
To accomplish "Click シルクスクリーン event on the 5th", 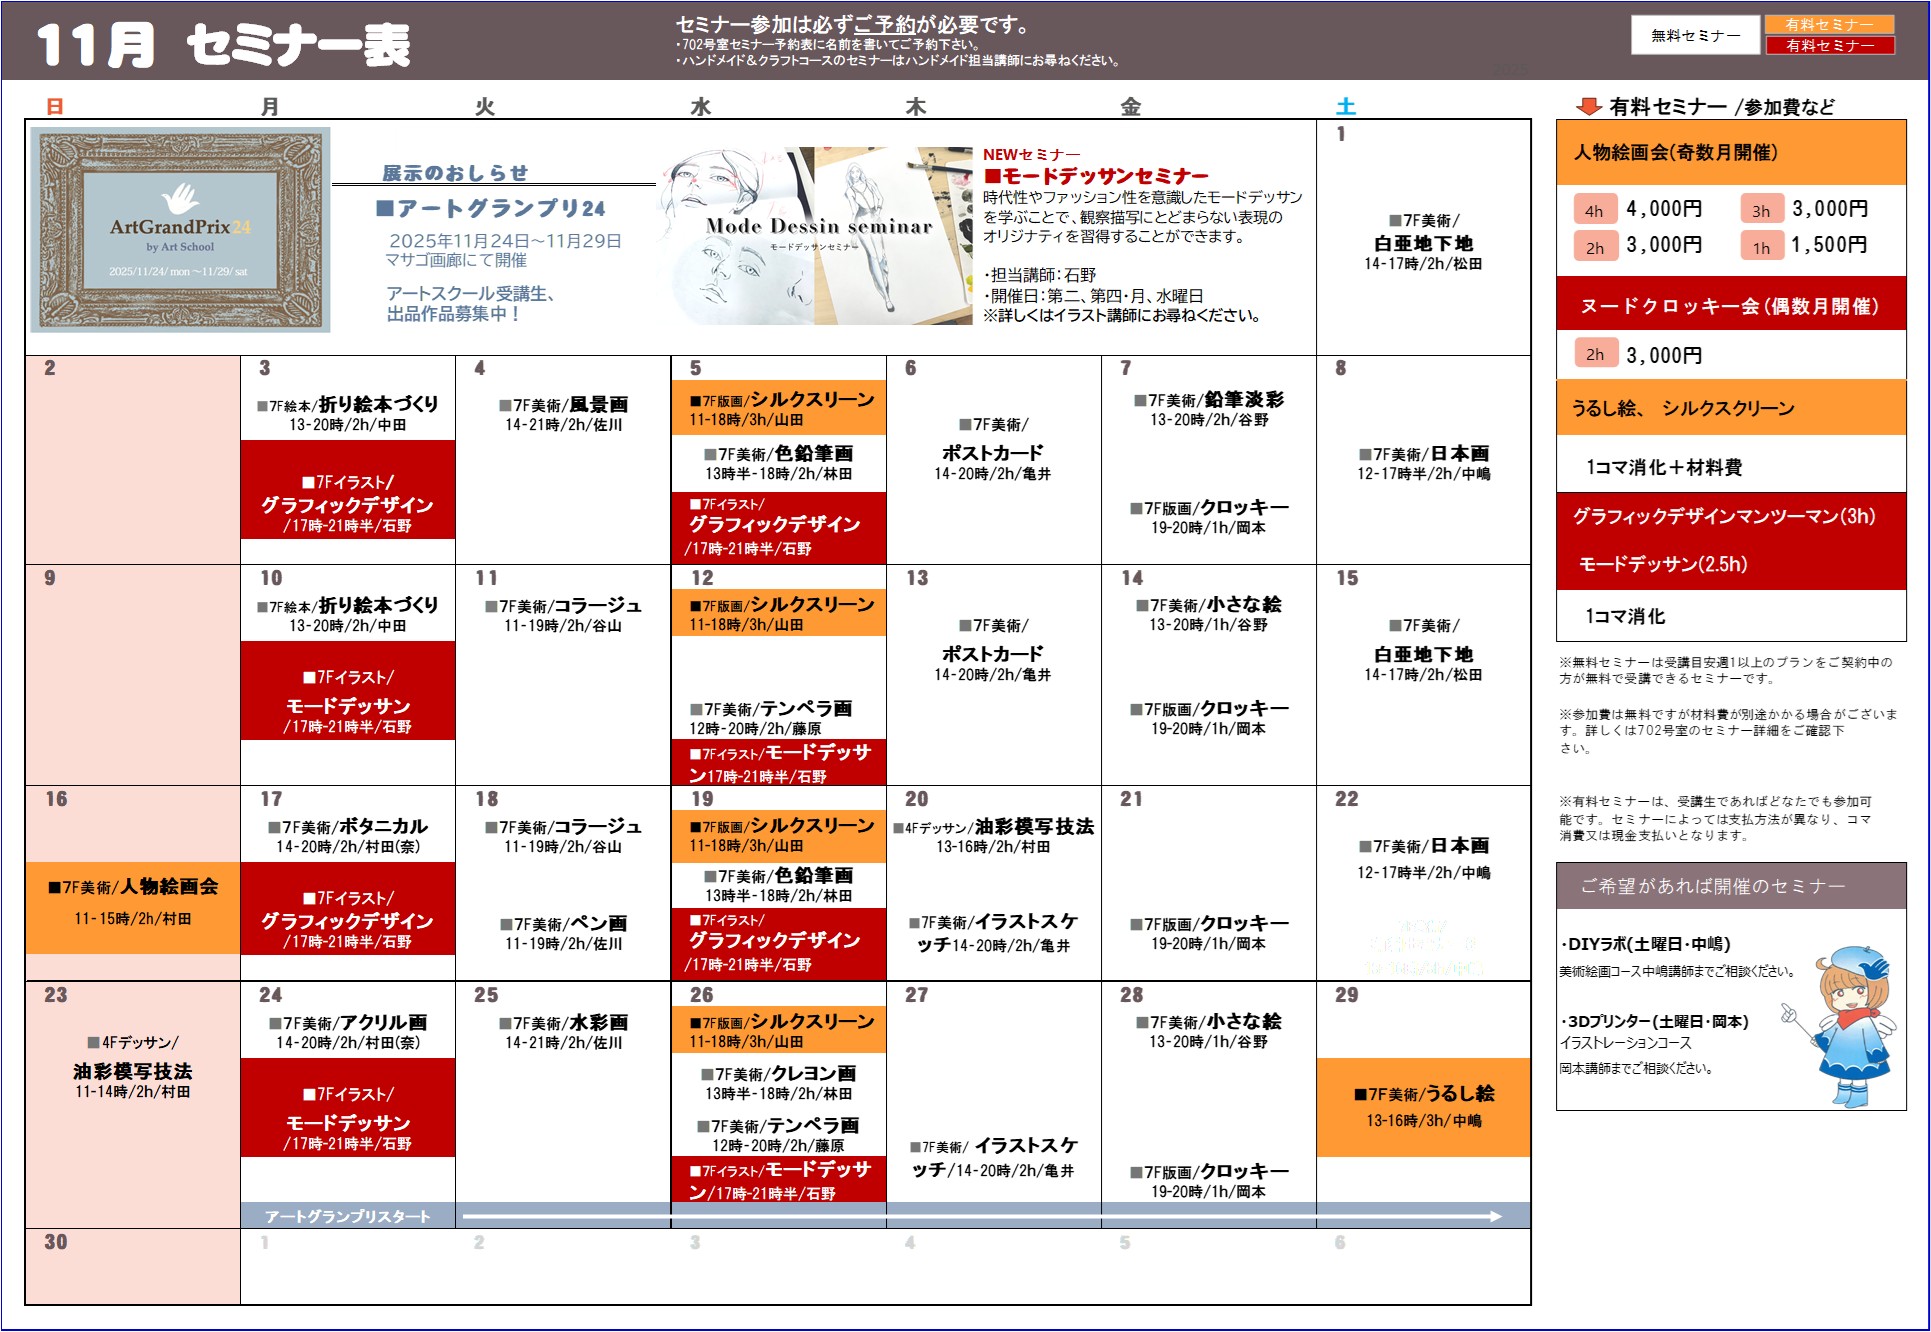I will 779,408.
